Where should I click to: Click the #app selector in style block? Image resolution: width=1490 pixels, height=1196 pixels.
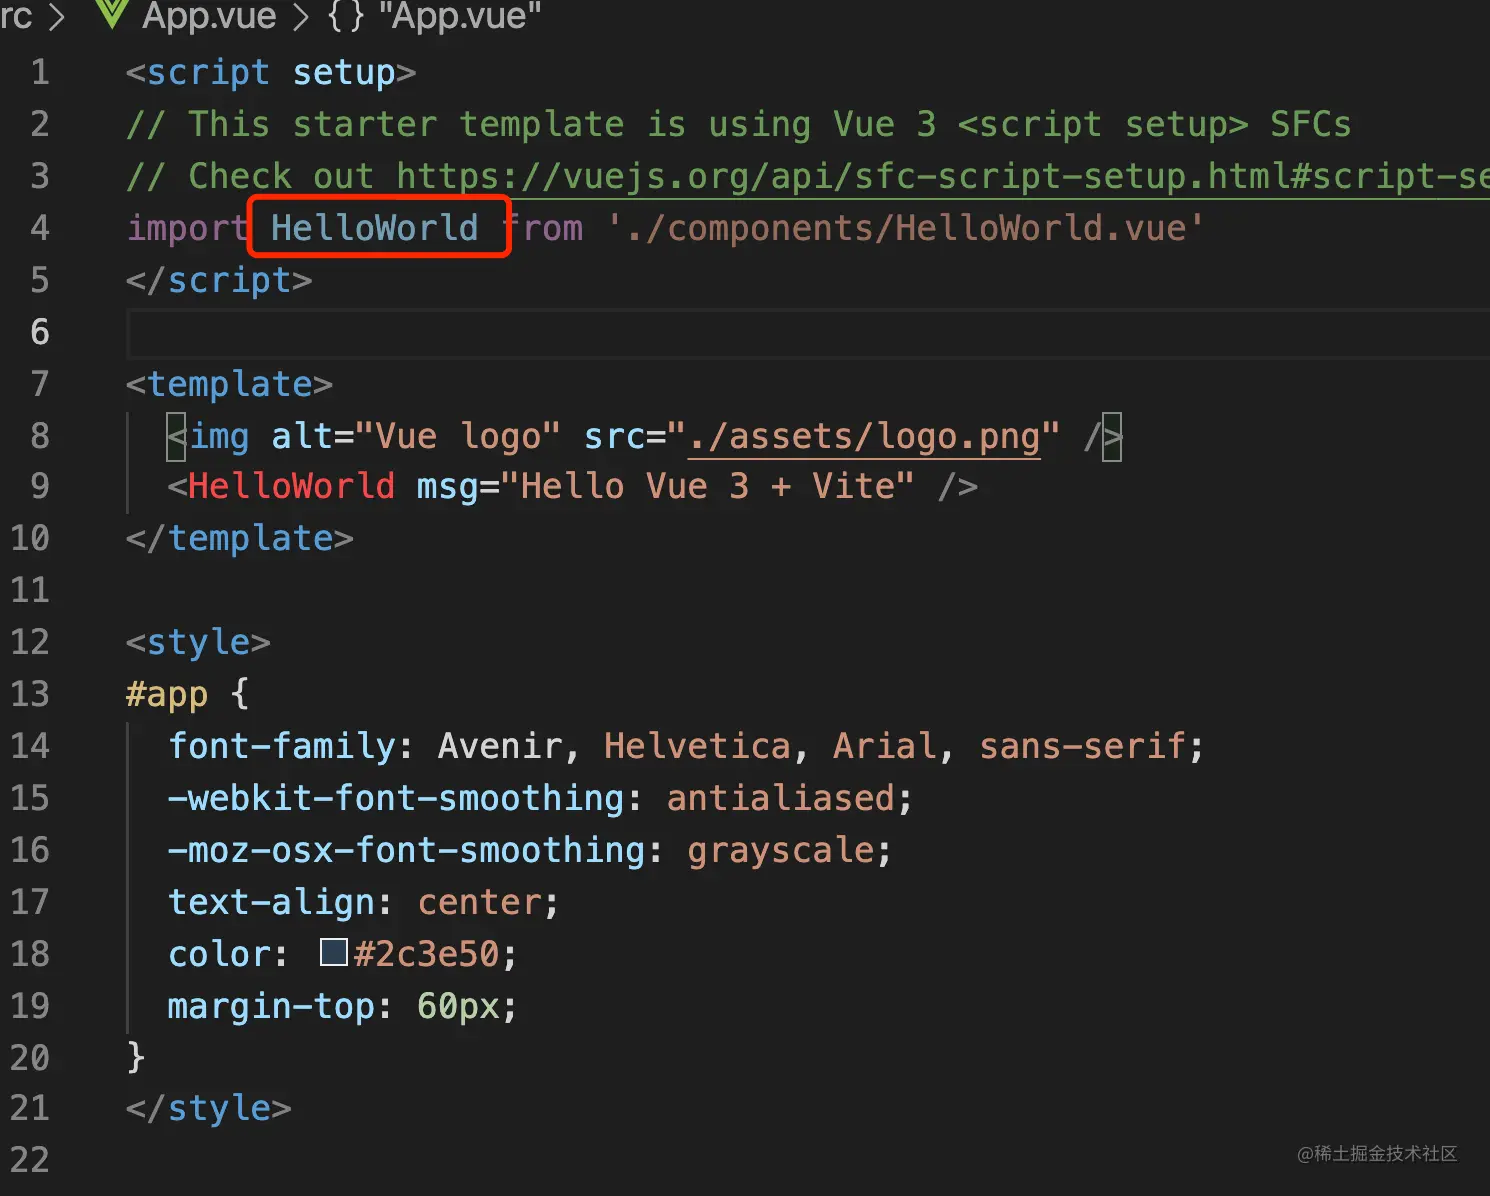tap(167, 693)
